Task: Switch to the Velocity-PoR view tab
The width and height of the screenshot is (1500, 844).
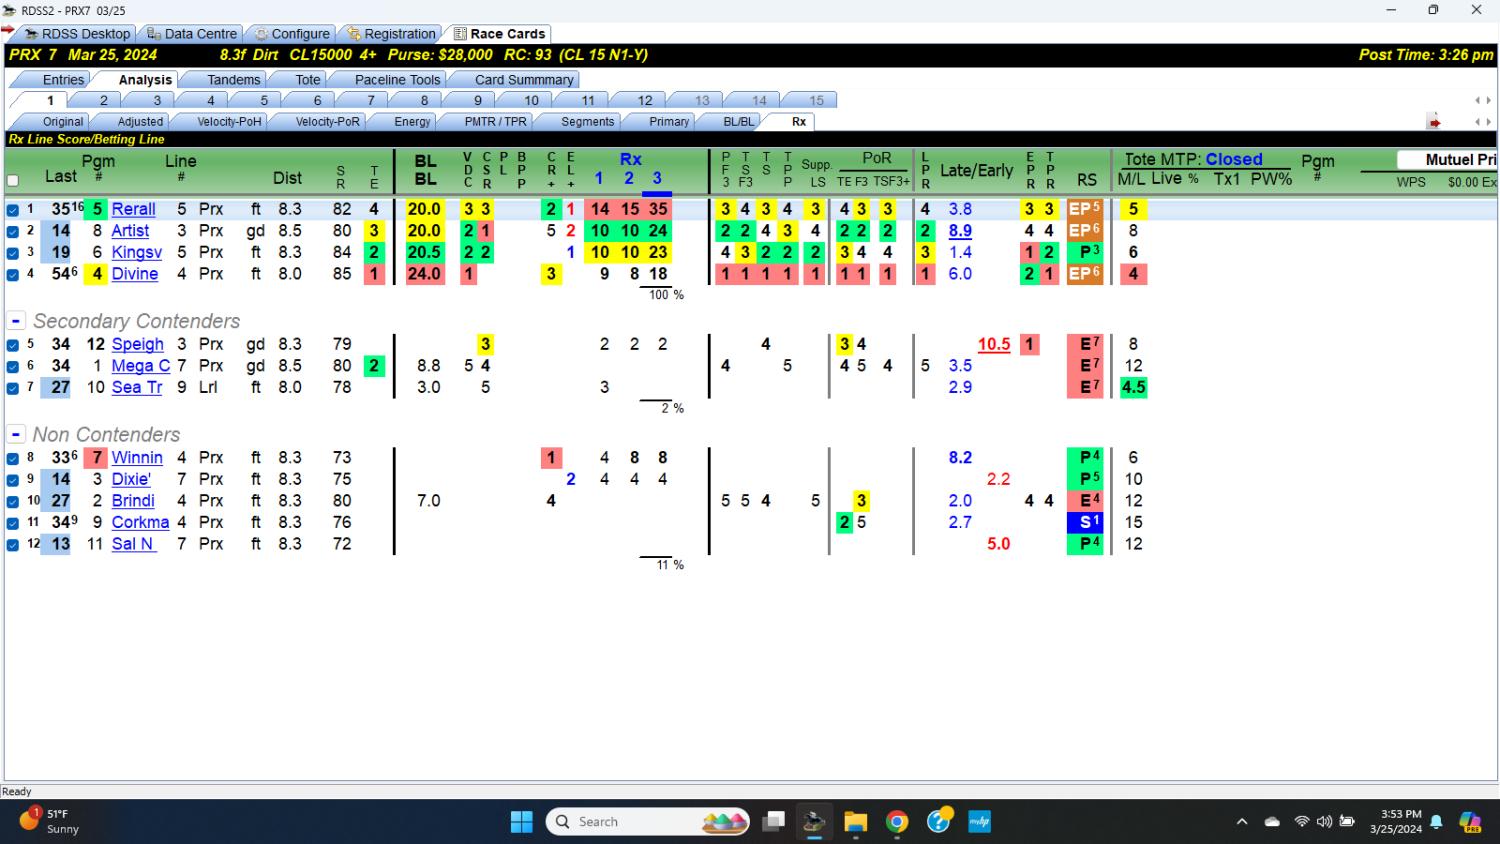Action: coord(327,121)
